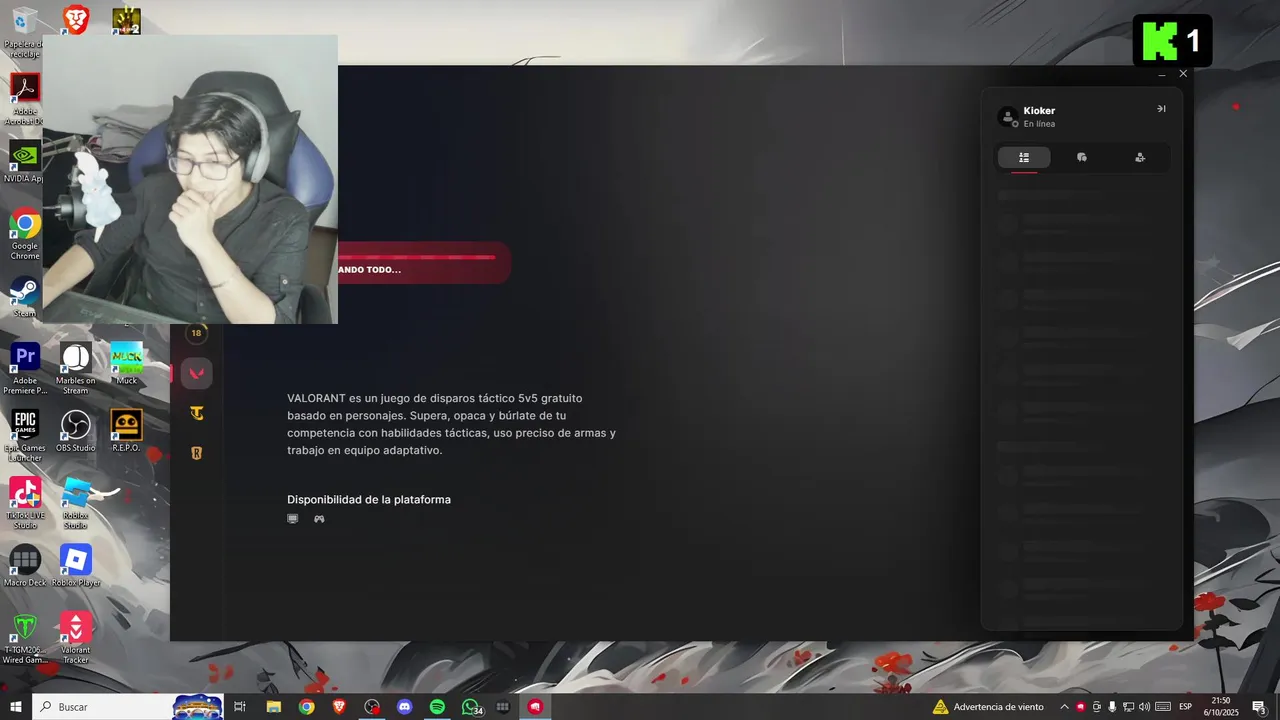Open Marbles on Stream desktop shortcut
1280x720 pixels.
click(76, 368)
